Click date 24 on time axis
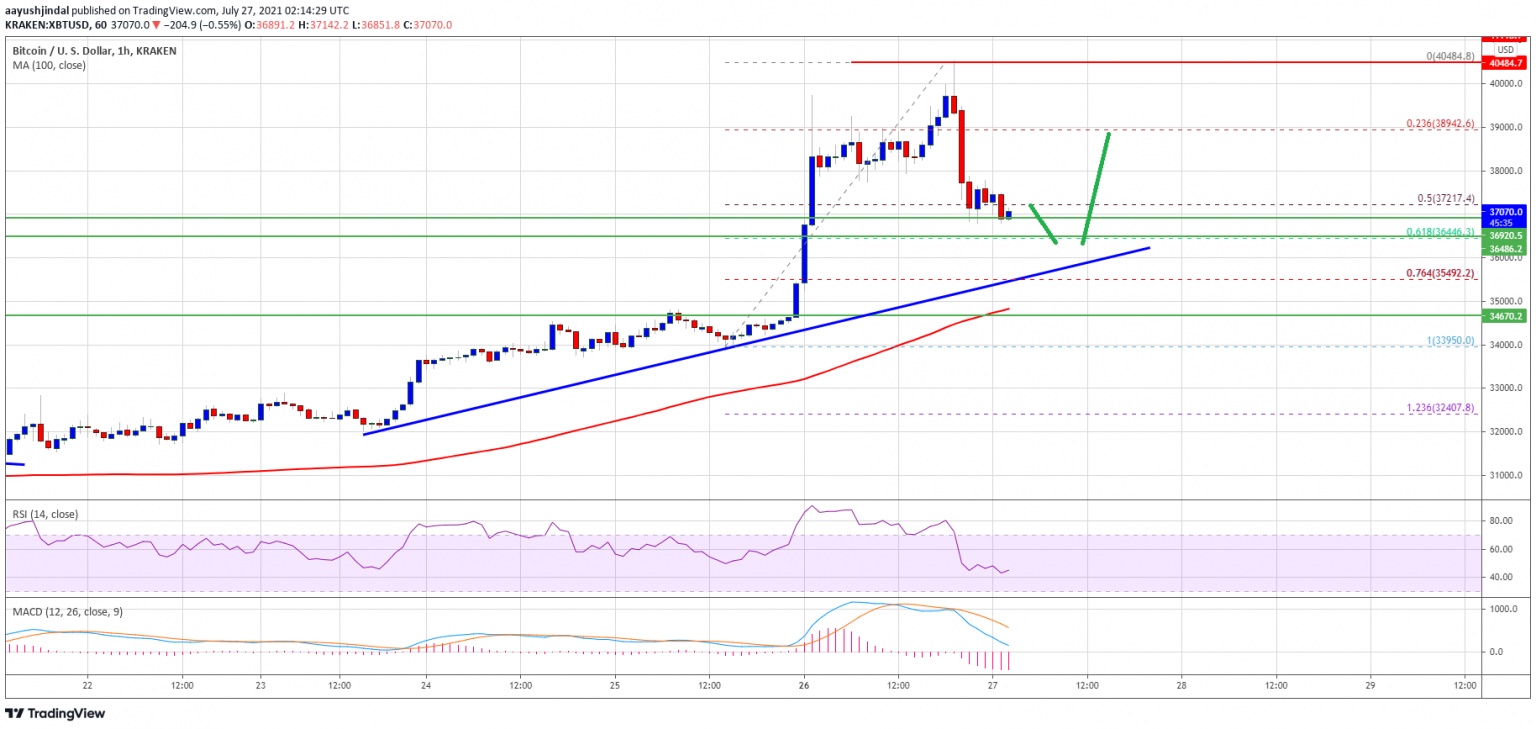 pos(426,686)
